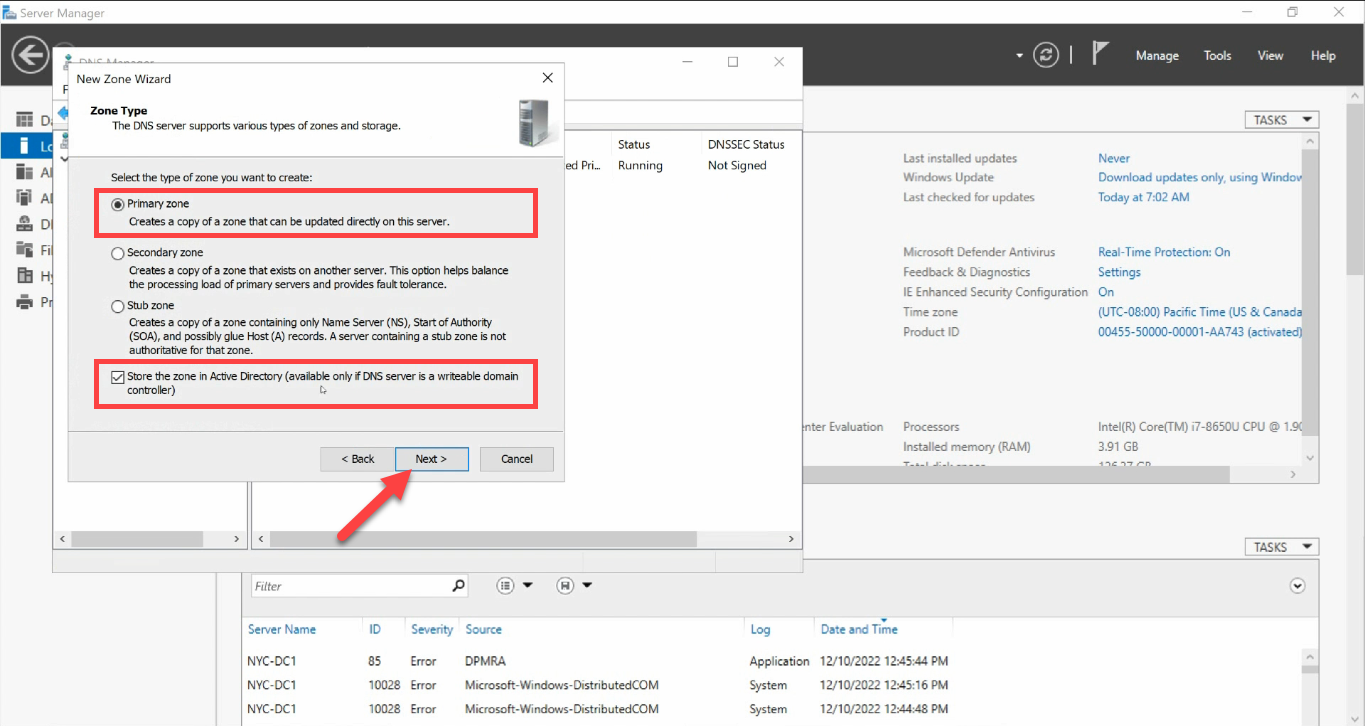Click the Back button in the wizard

tap(357, 459)
